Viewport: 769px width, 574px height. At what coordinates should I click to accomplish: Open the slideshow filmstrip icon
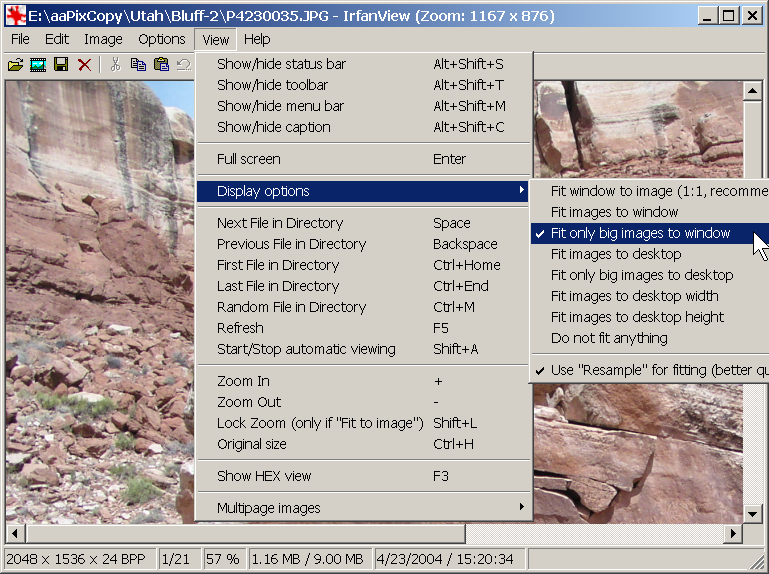pyautogui.click(x=38, y=65)
